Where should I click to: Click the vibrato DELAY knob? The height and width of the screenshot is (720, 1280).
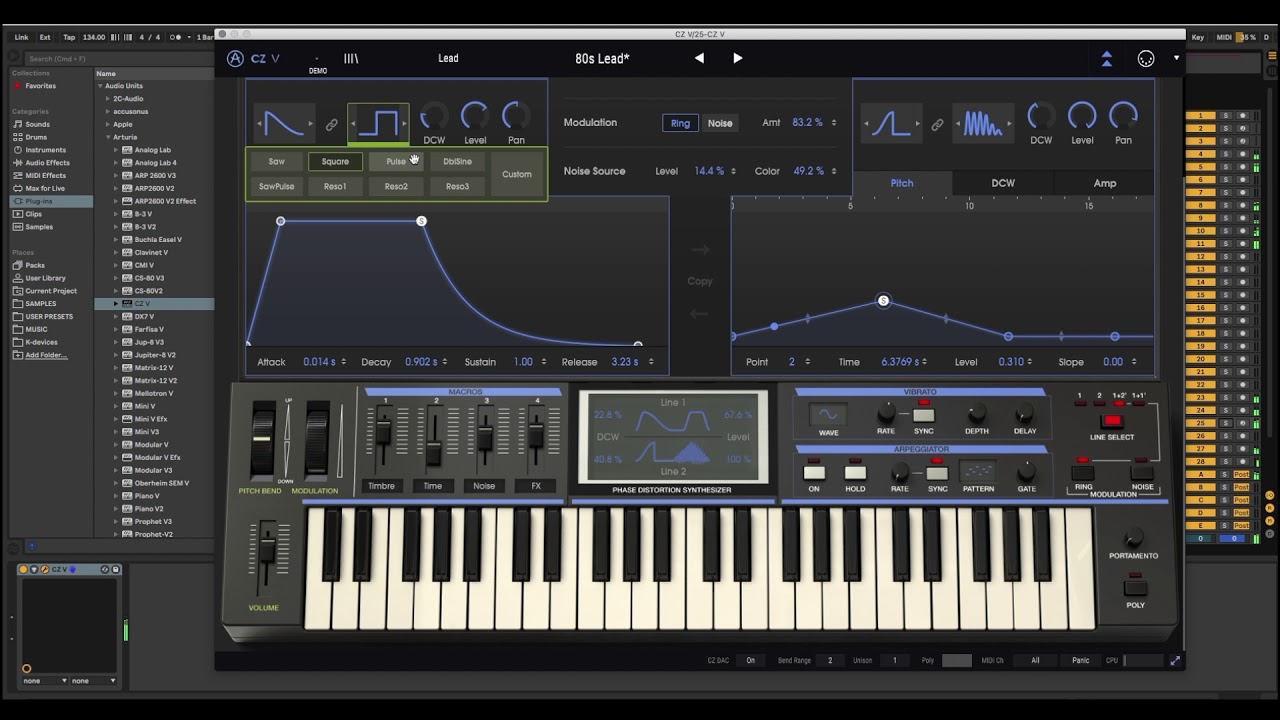(x=1024, y=414)
